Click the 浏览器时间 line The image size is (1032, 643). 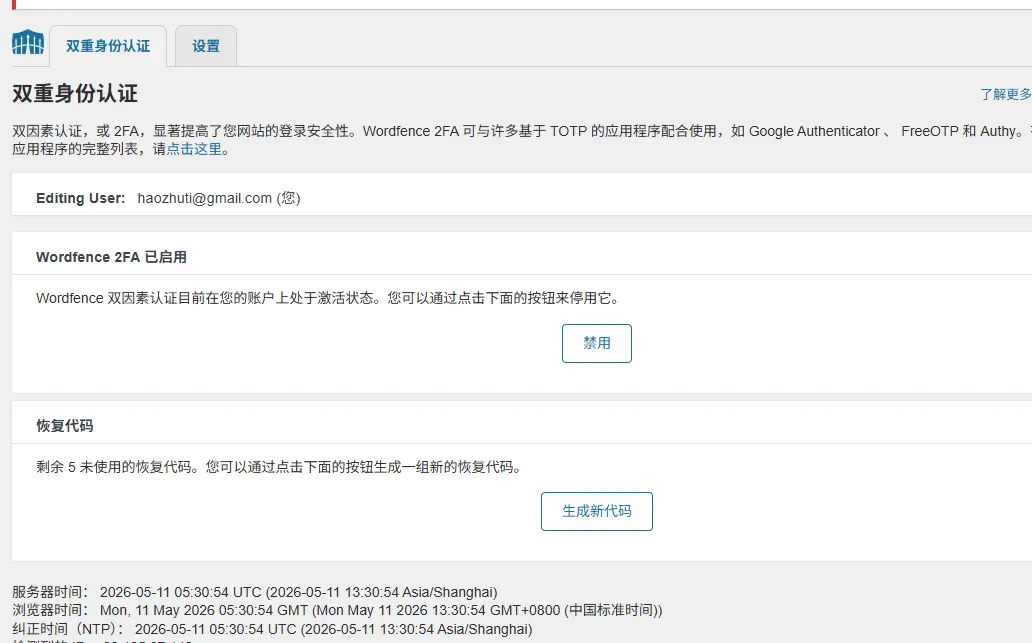337,610
